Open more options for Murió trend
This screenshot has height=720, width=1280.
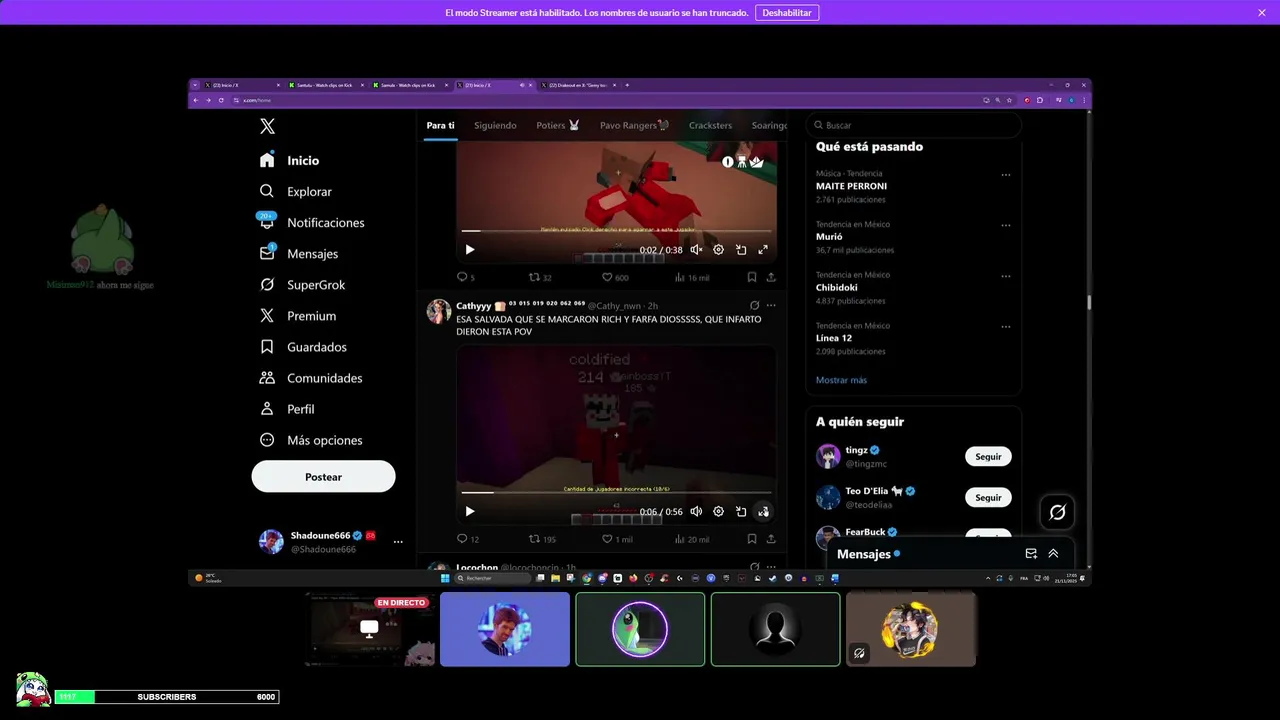[x=1006, y=225]
